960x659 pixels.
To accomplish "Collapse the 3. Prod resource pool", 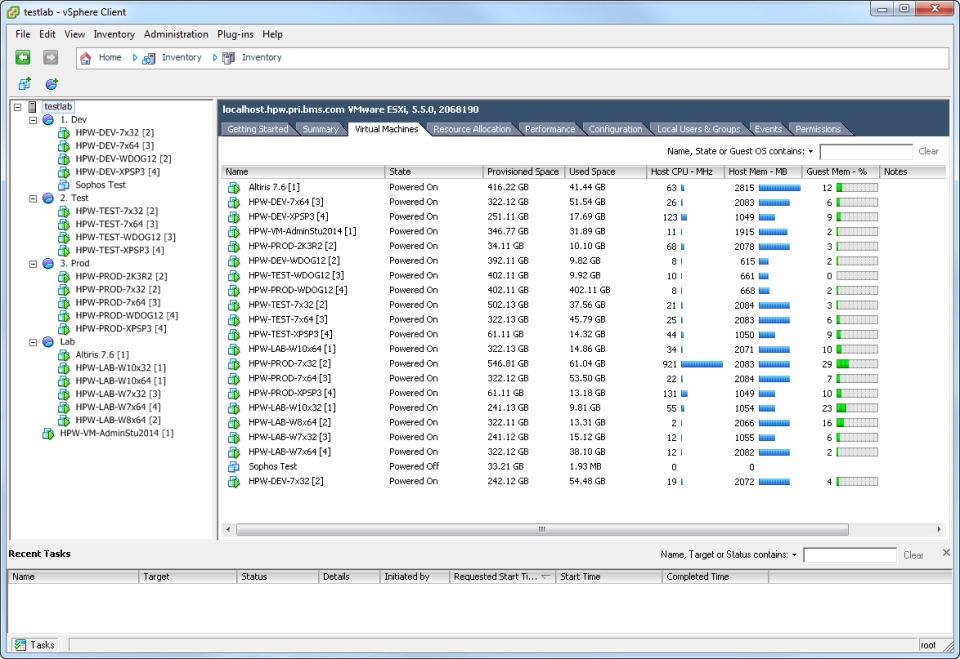I will click(x=33, y=264).
